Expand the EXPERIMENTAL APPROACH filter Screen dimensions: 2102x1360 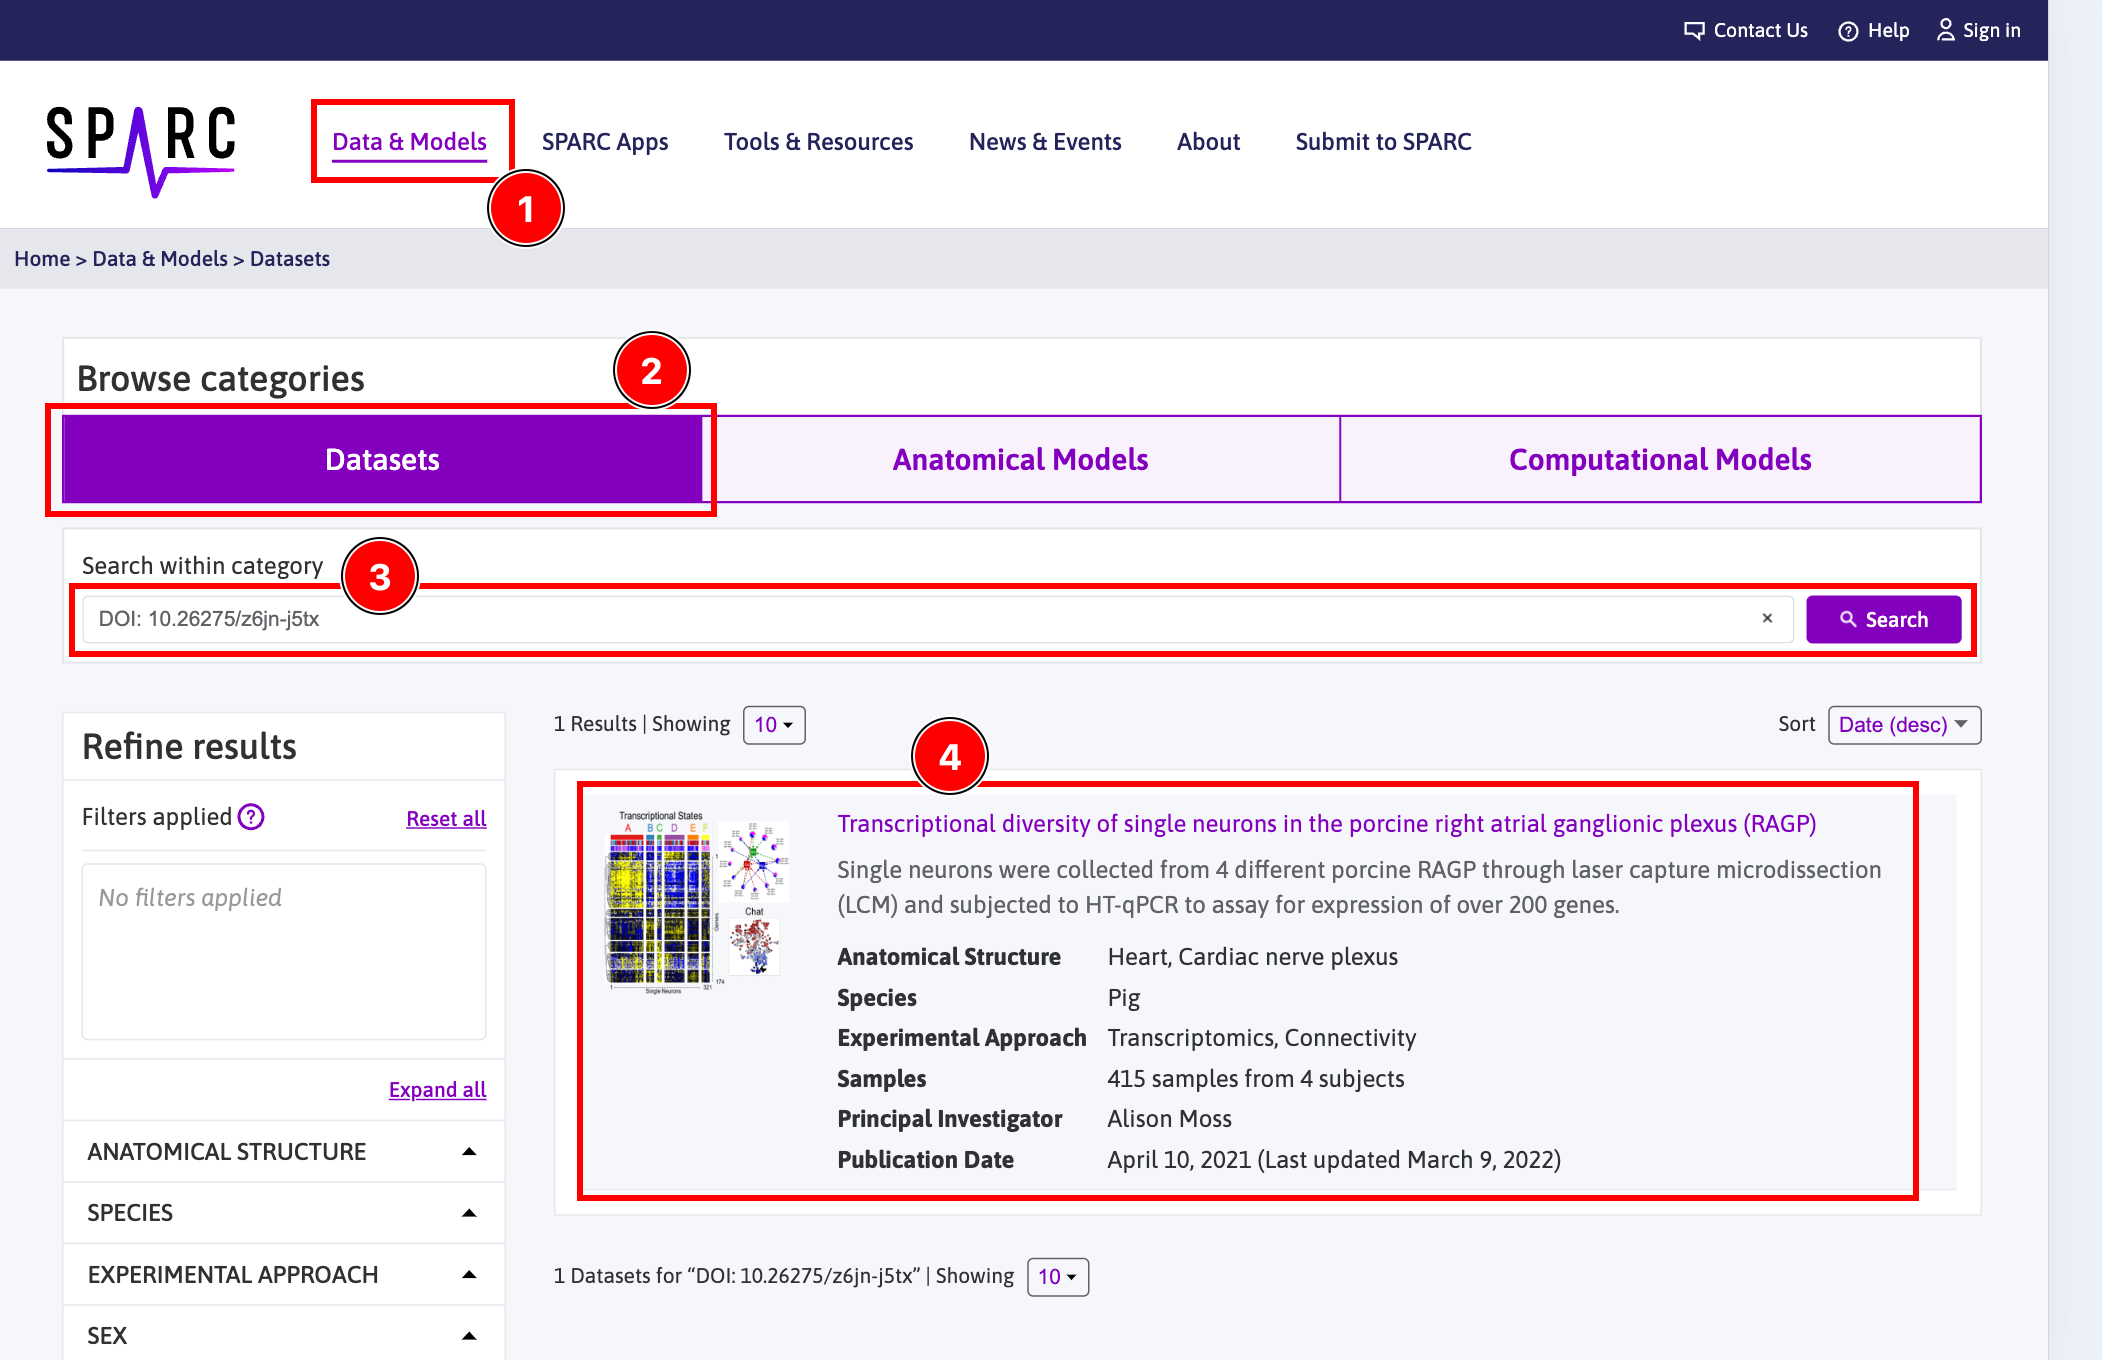283,1275
